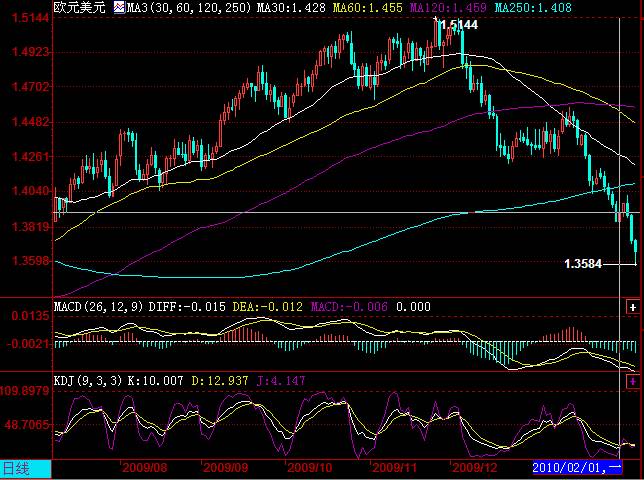Click the MA3 indicator chart icon
This screenshot has height=480, width=644.
(119, 7)
